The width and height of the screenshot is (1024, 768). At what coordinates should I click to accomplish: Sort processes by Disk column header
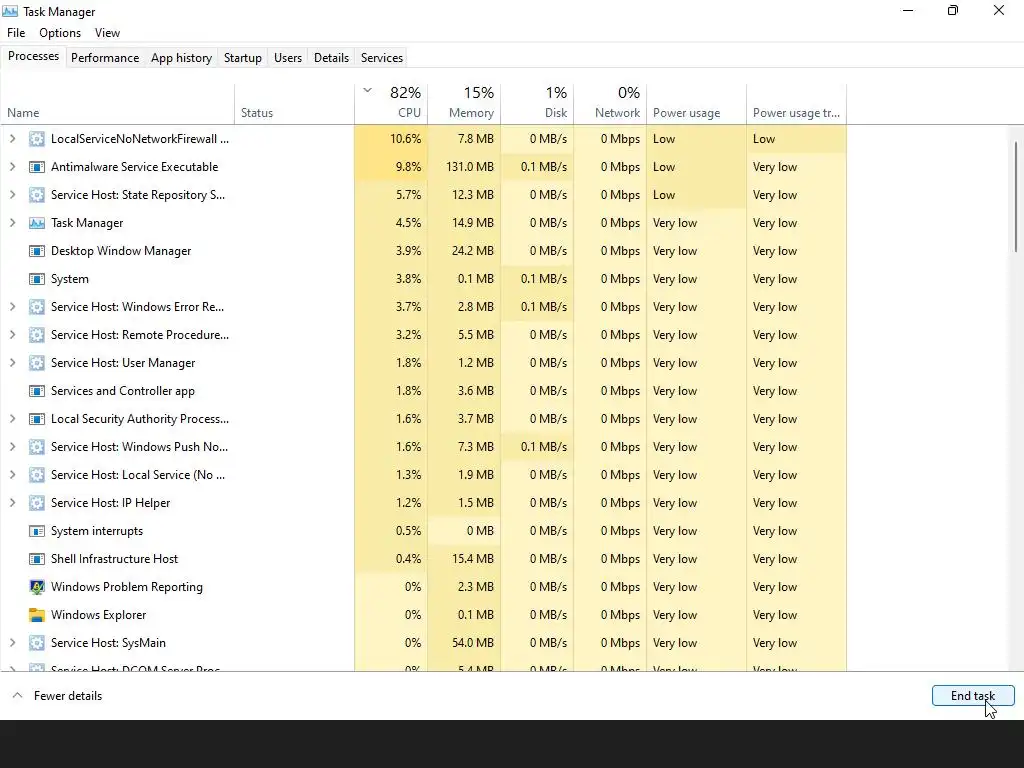click(x=537, y=103)
